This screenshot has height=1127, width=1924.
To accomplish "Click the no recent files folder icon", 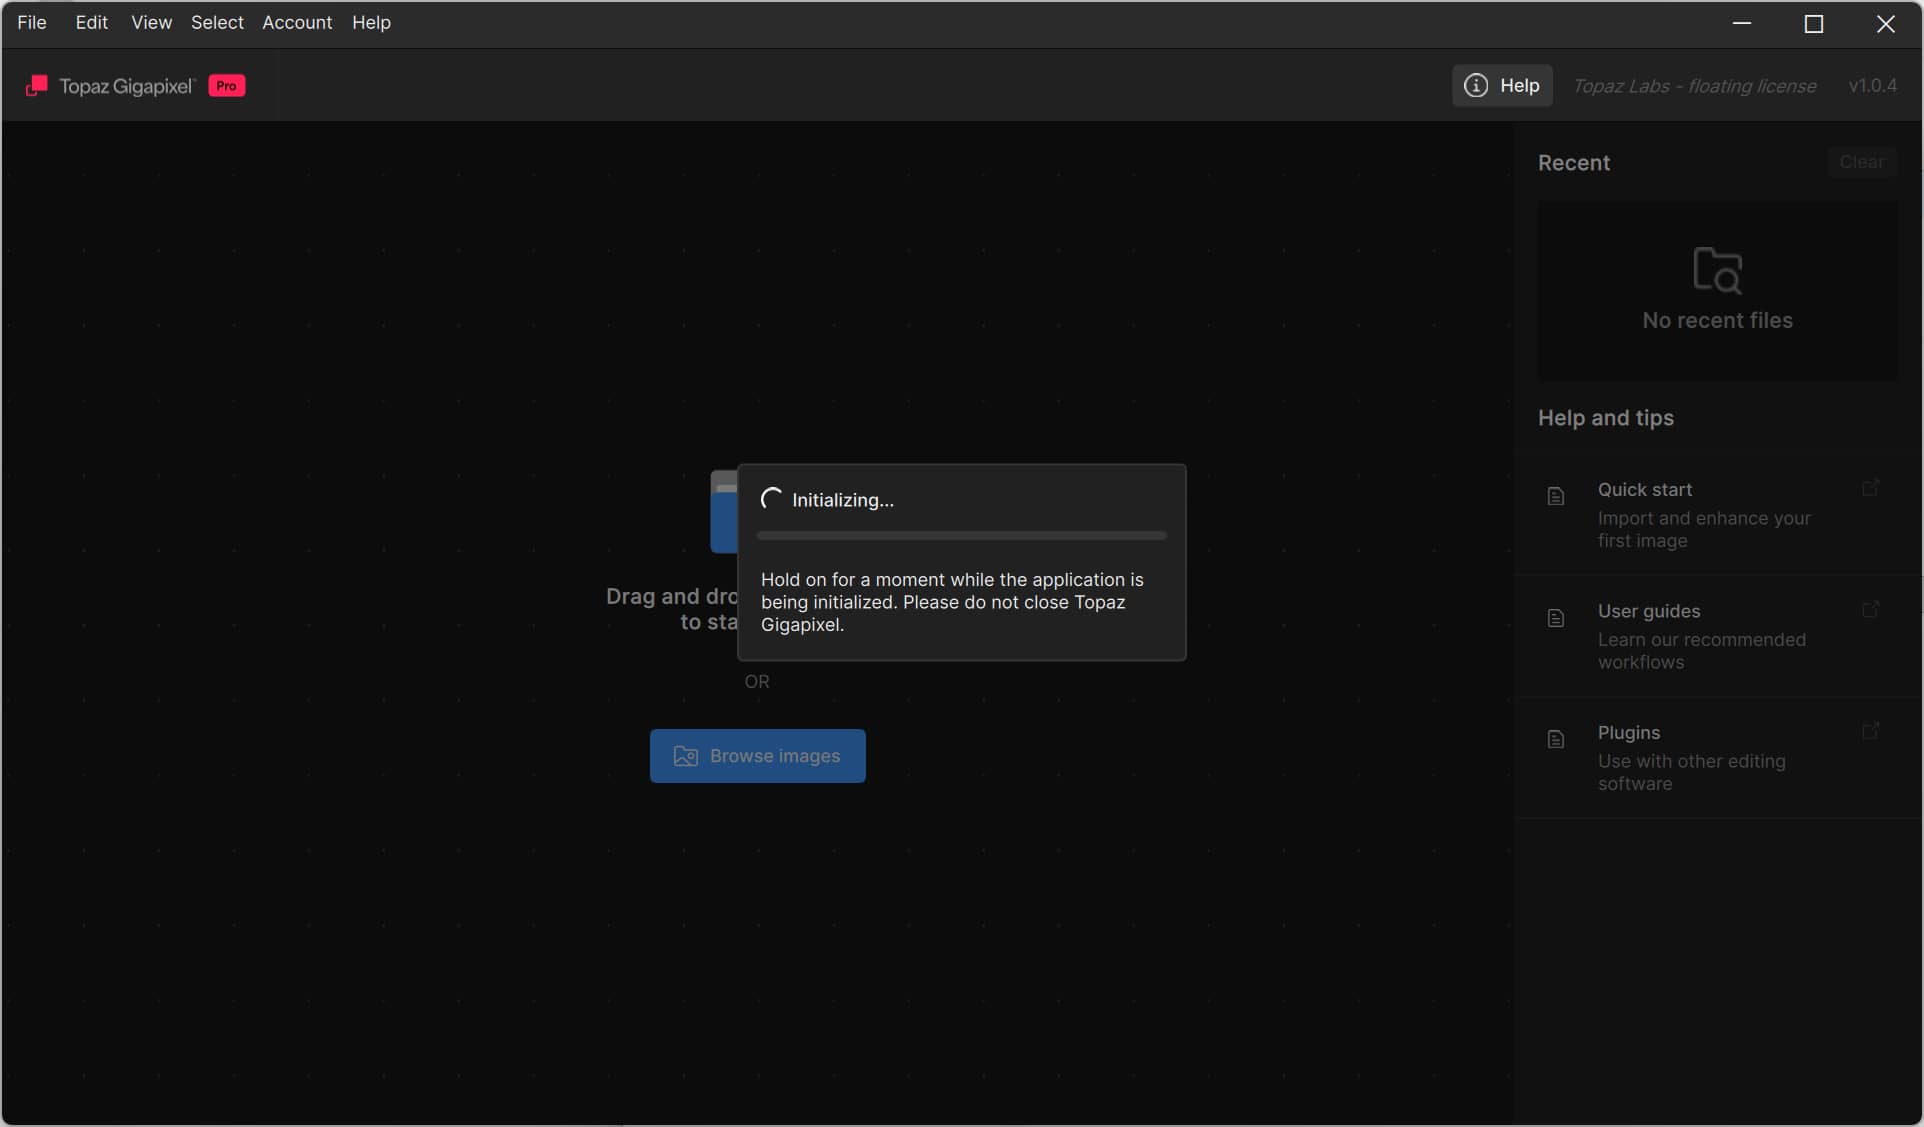I will (1717, 270).
